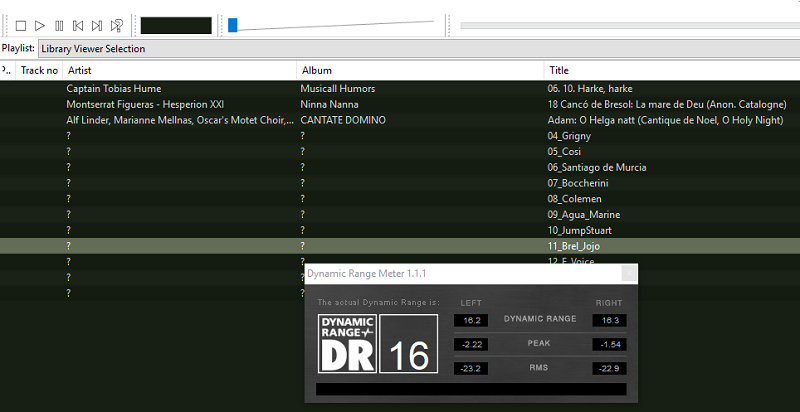Click right peak value '-1.54'
The width and height of the screenshot is (800, 412).
610,345
